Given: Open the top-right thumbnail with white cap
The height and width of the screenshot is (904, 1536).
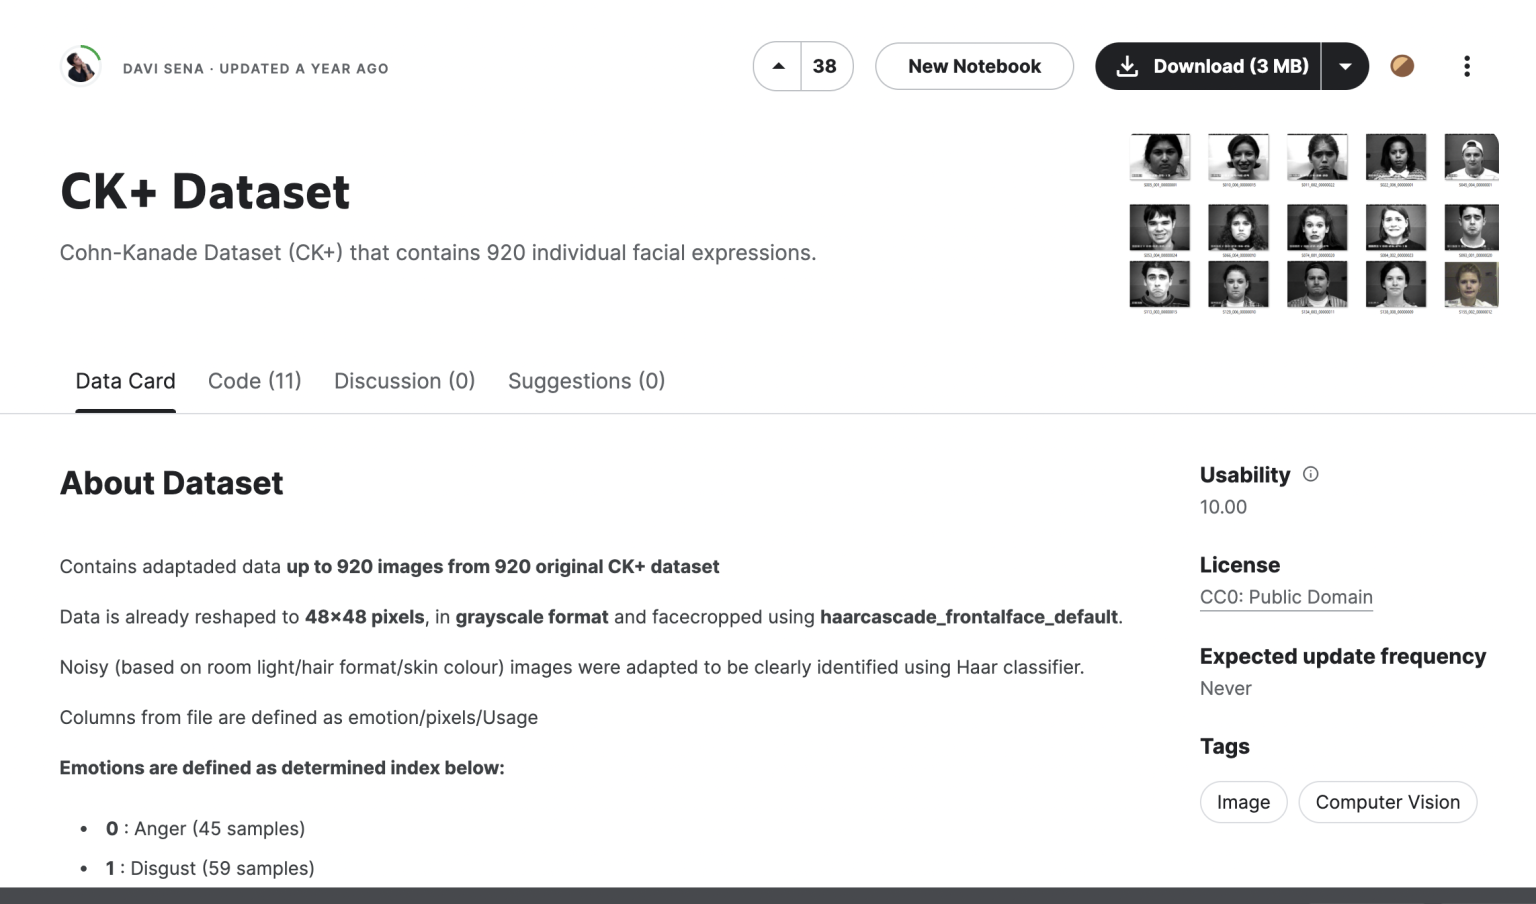Looking at the screenshot, I should (x=1471, y=157).
